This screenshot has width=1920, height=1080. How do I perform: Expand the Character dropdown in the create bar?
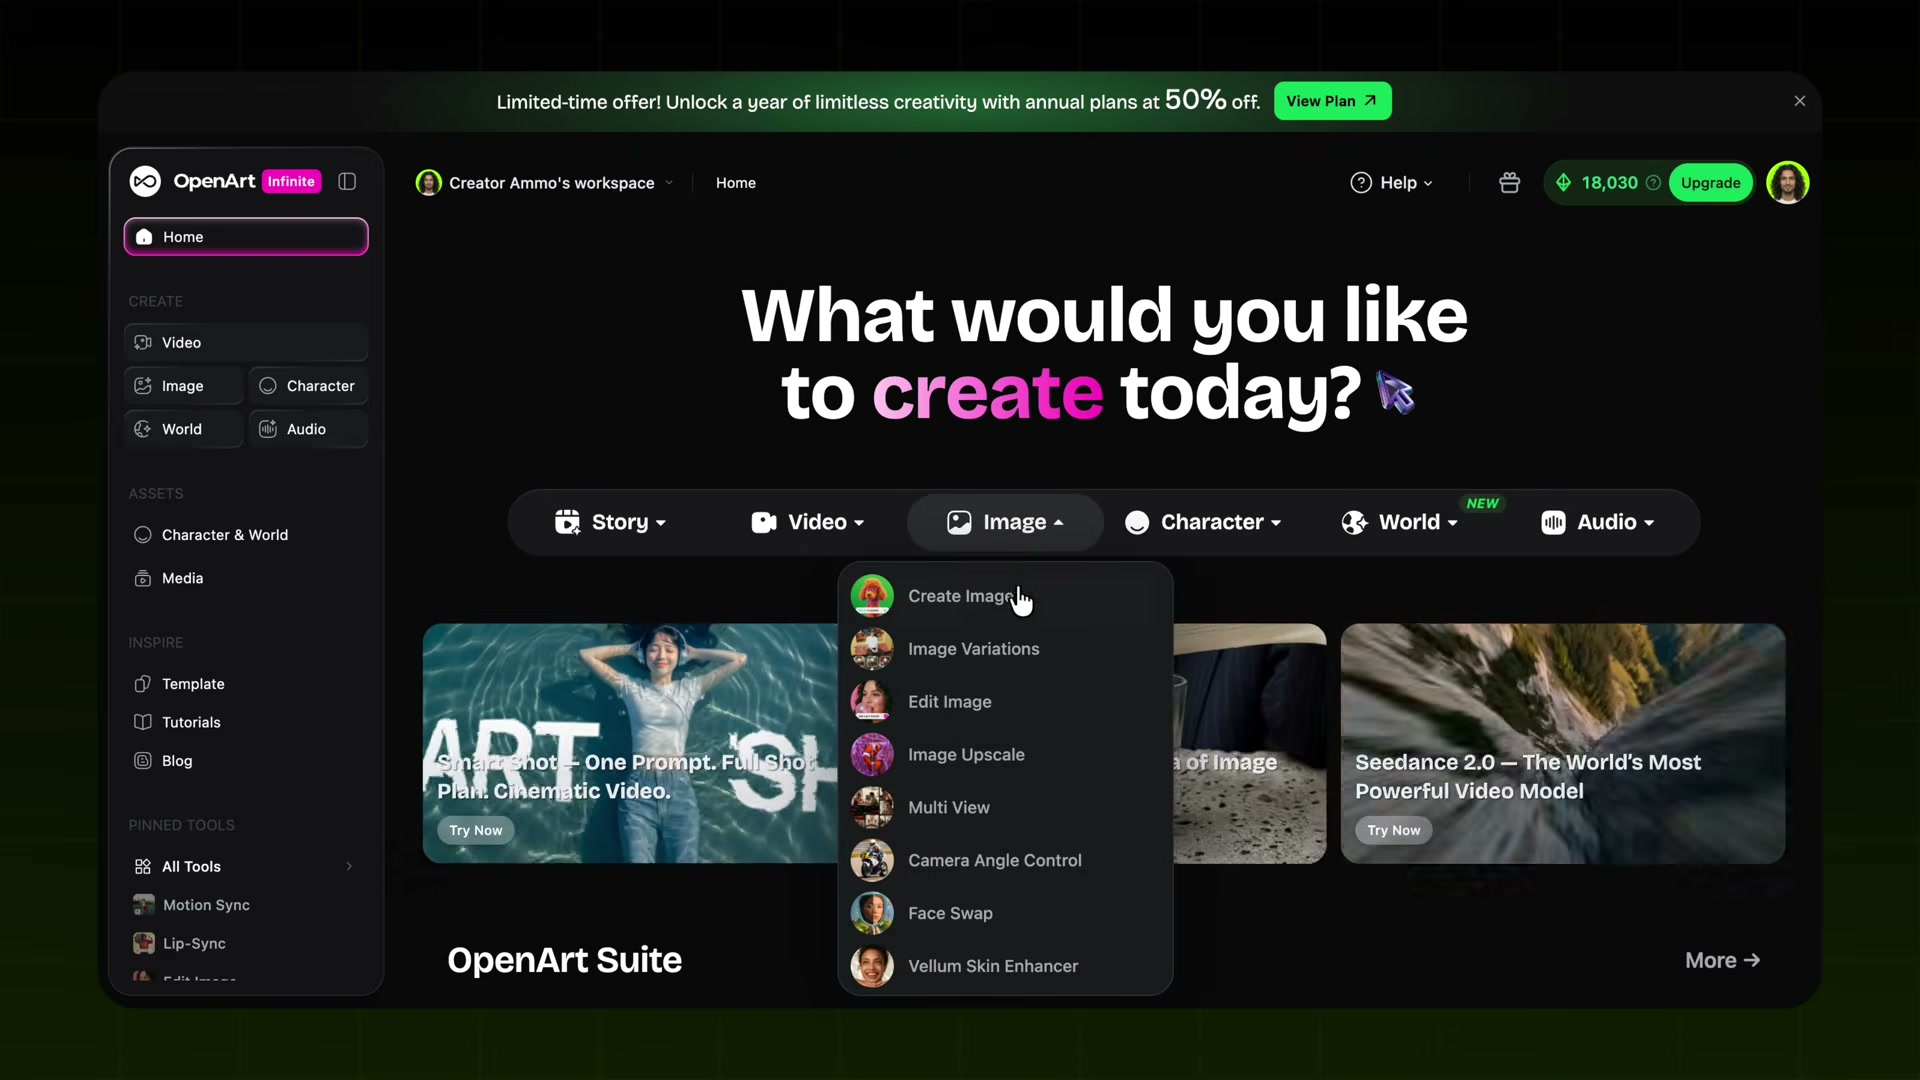[1203, 522]
